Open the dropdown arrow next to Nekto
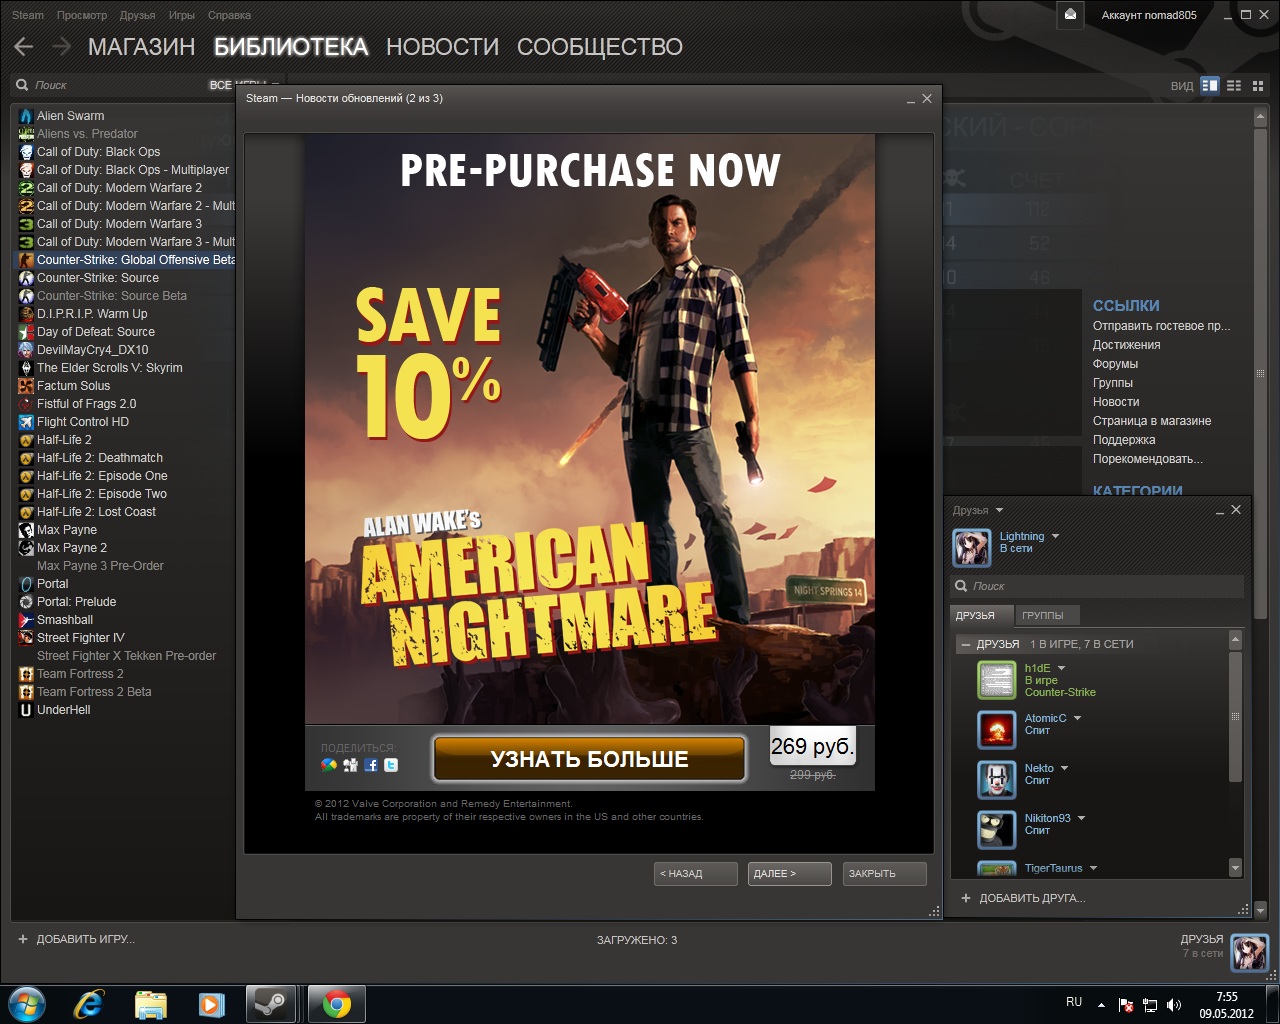The image size is (1280, 1024). pyautogui.click(x=1064, y=768)
